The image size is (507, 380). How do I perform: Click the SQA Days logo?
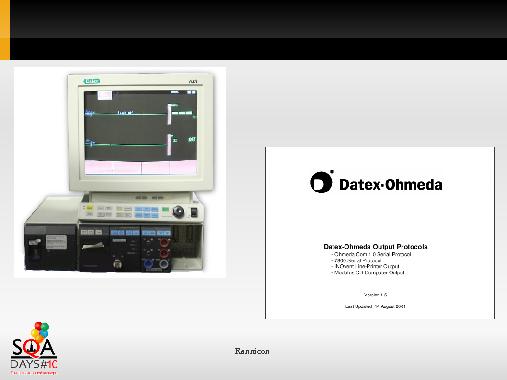[34, 348]
